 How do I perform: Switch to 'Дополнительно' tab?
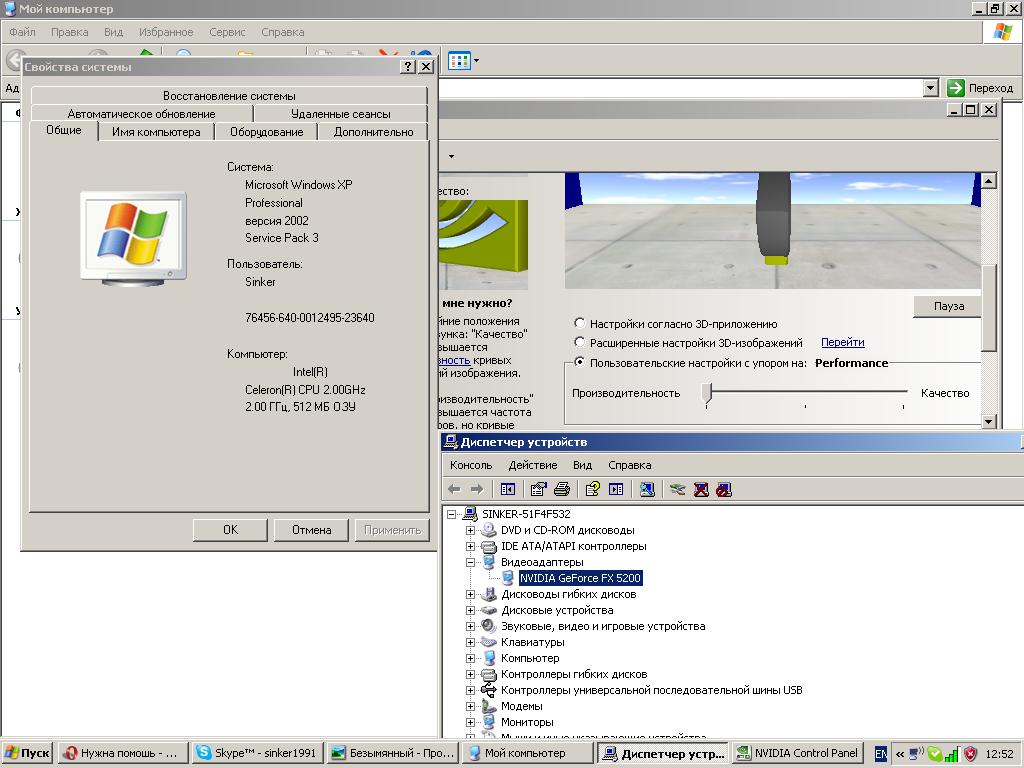point(374,131)
